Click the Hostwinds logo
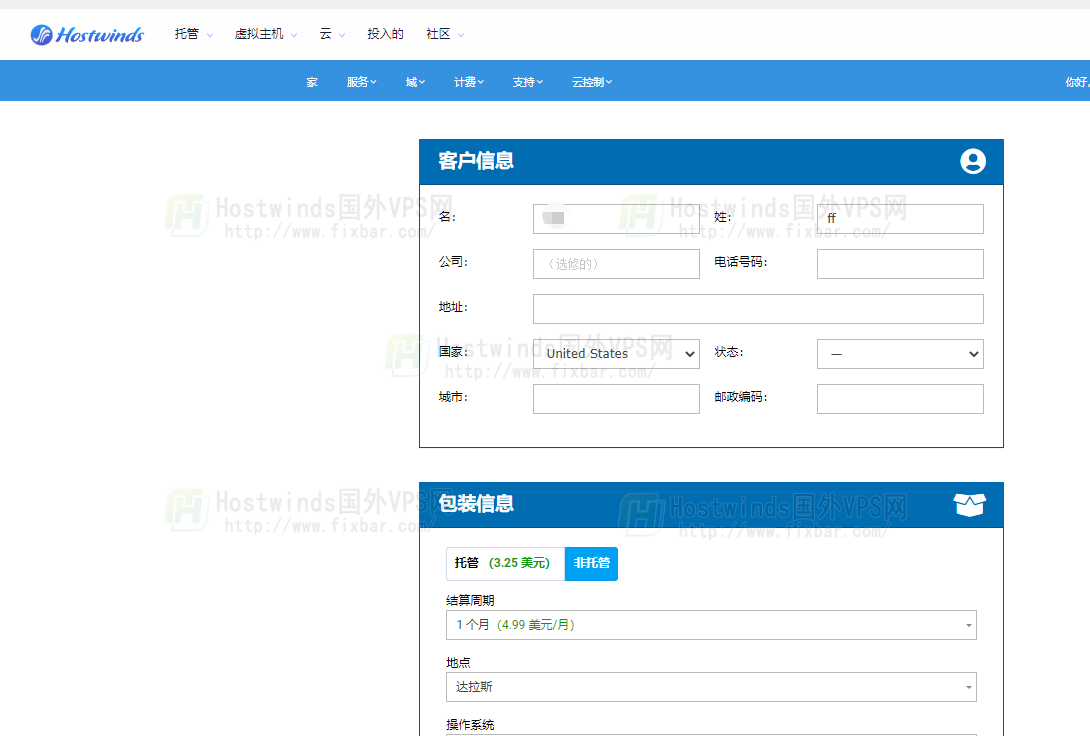1090x736 pixels. click(x=87, y=34)
